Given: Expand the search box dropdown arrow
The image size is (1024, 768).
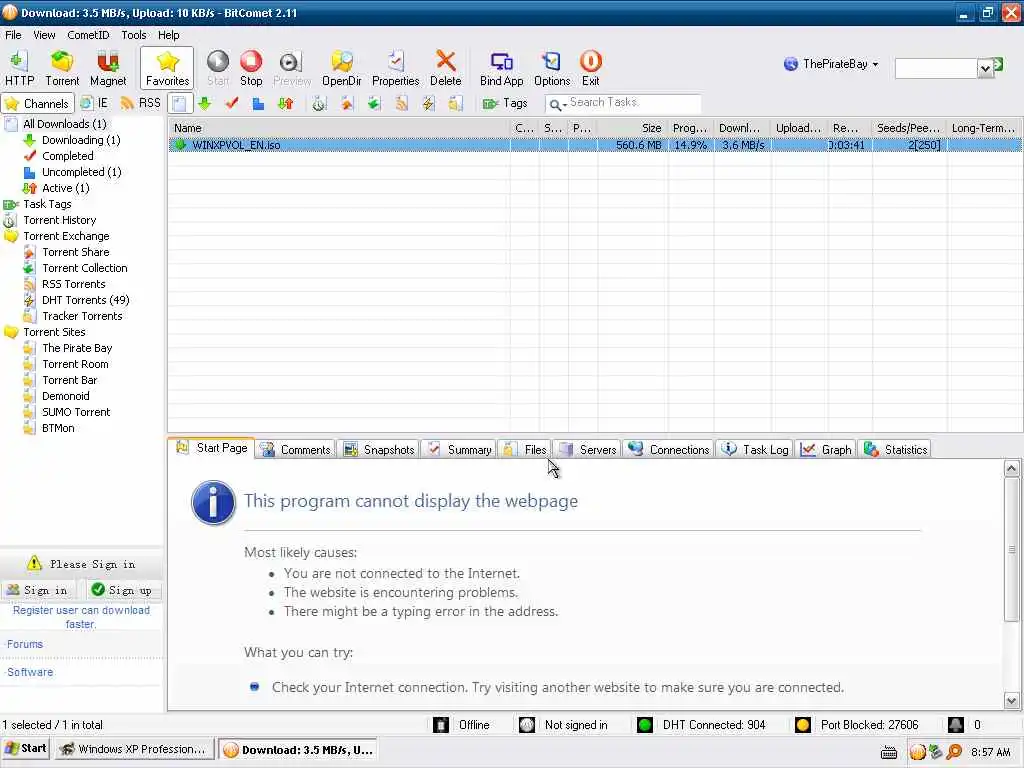Looking at the screenshot, I should 985,68.
